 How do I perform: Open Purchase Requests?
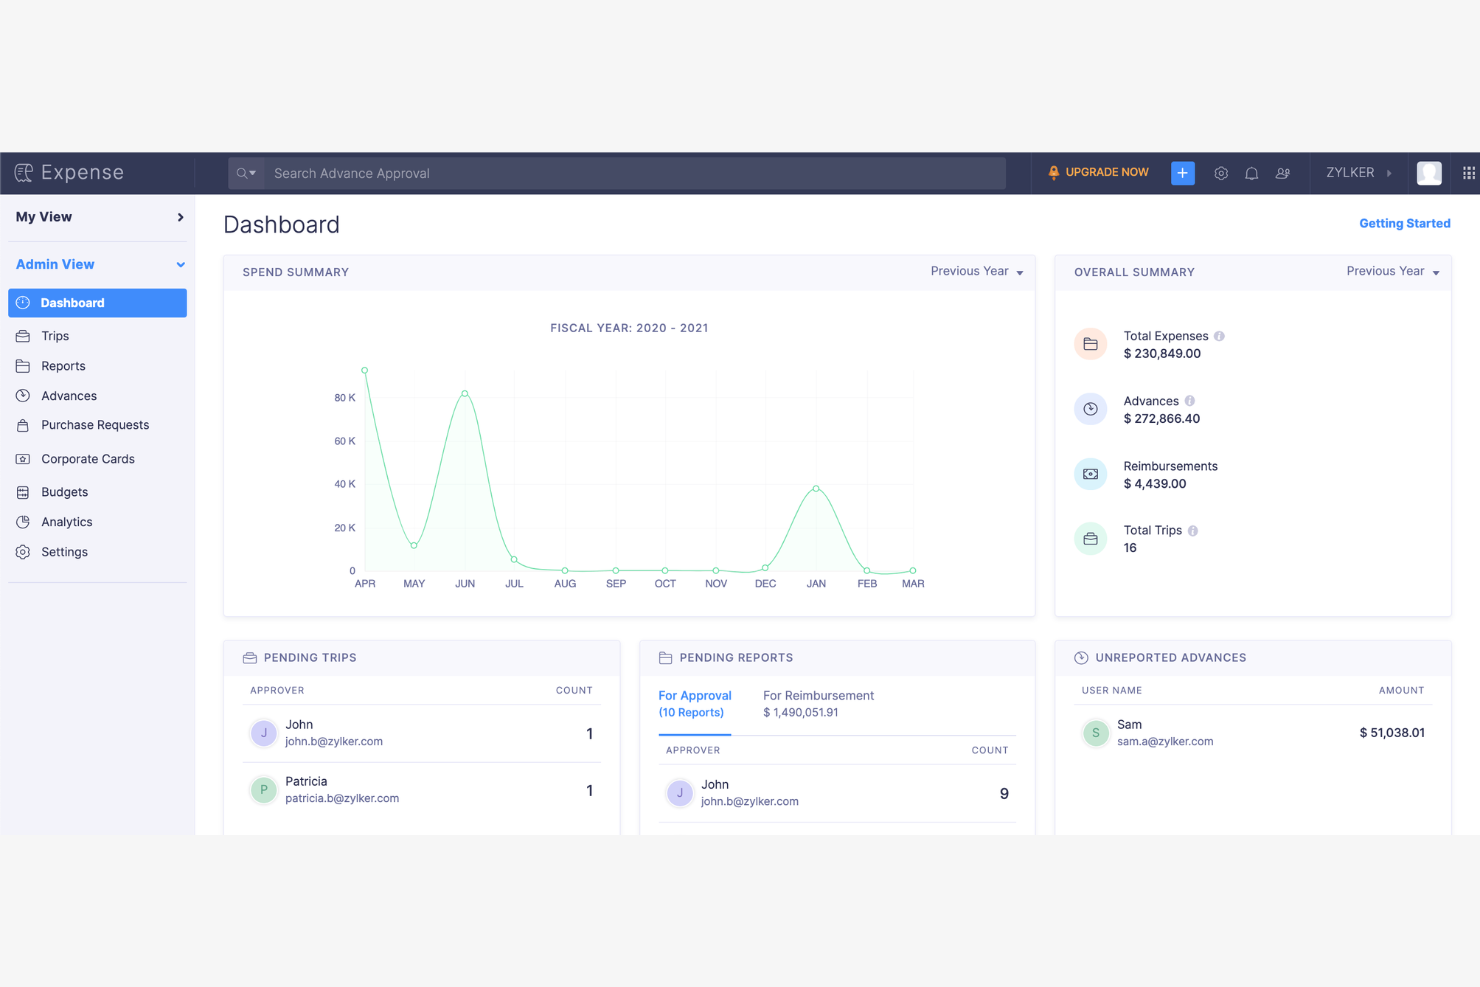[x=94, y=425]
